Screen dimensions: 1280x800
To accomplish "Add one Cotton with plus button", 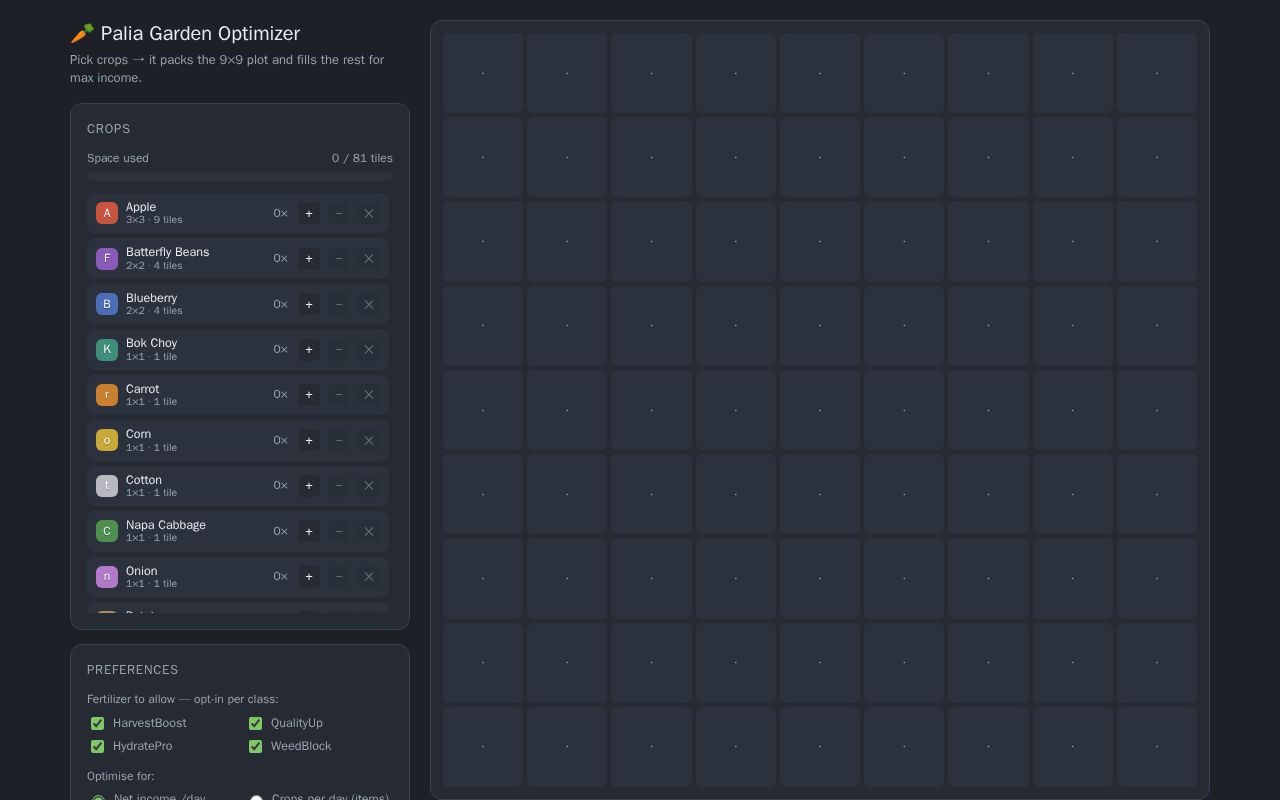I will (x=309, y=485).
